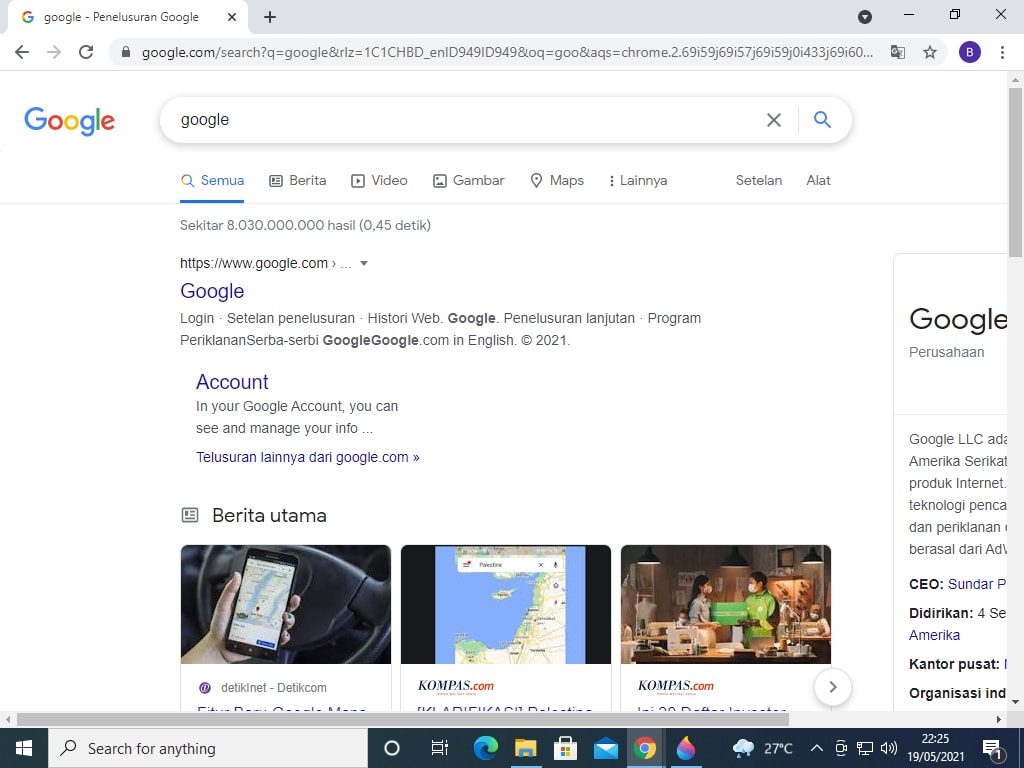Screen dimensions: 1024x768
Task: Click the Google logo
Action: point(69,121)
